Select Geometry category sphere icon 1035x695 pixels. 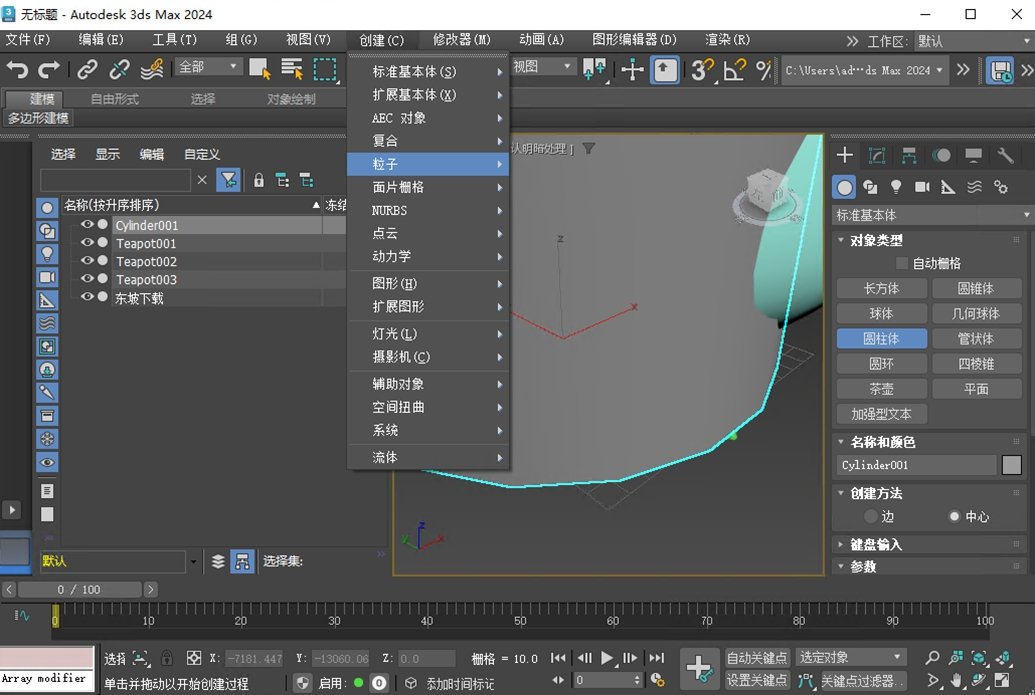pos(844,187)
